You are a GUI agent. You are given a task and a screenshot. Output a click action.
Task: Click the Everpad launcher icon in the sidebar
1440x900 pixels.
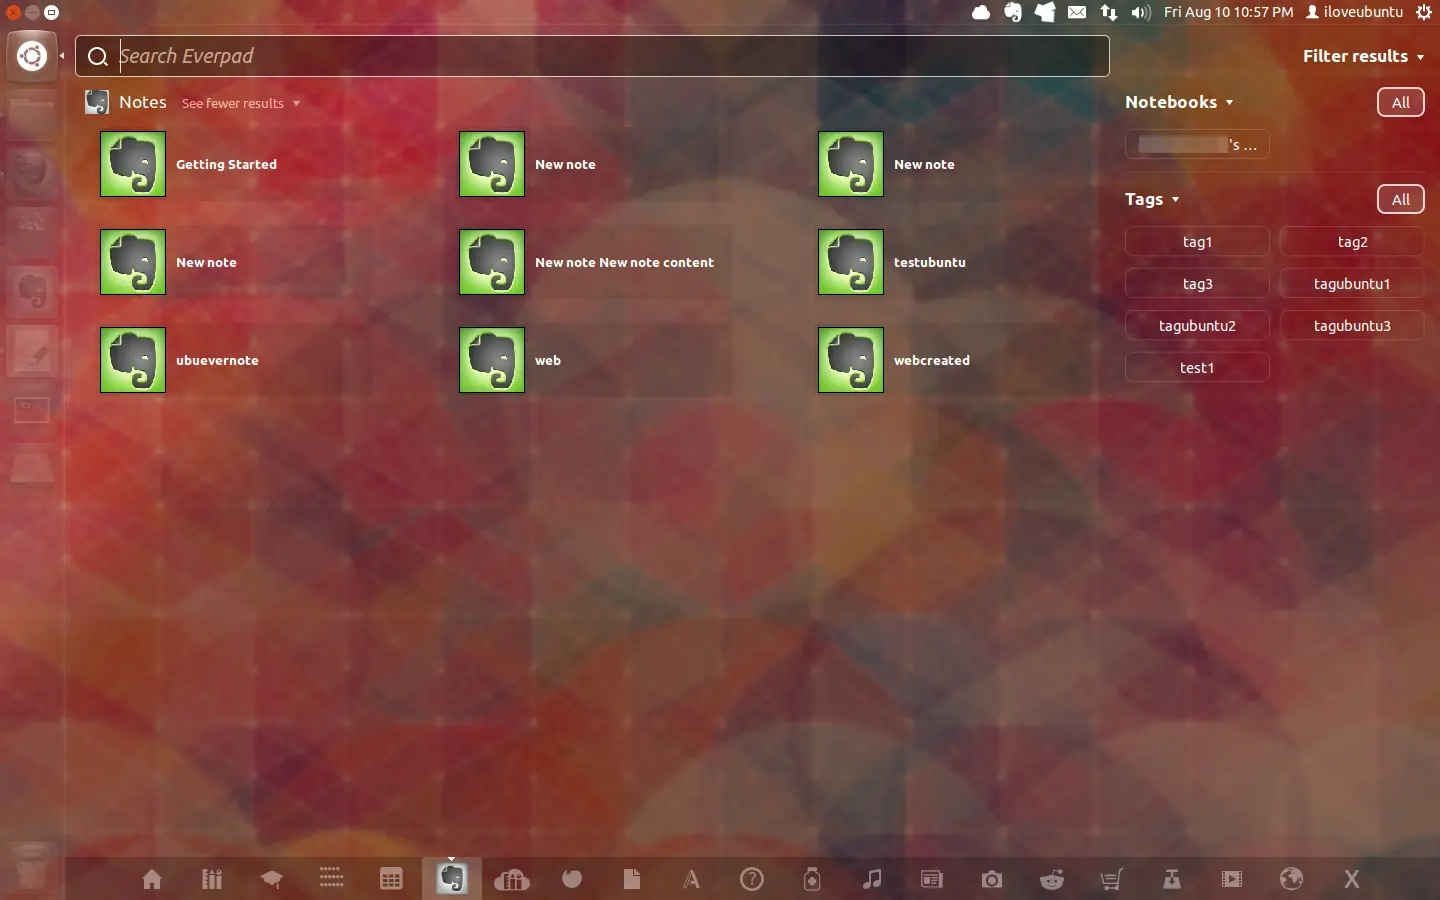(x=32, y=291)
